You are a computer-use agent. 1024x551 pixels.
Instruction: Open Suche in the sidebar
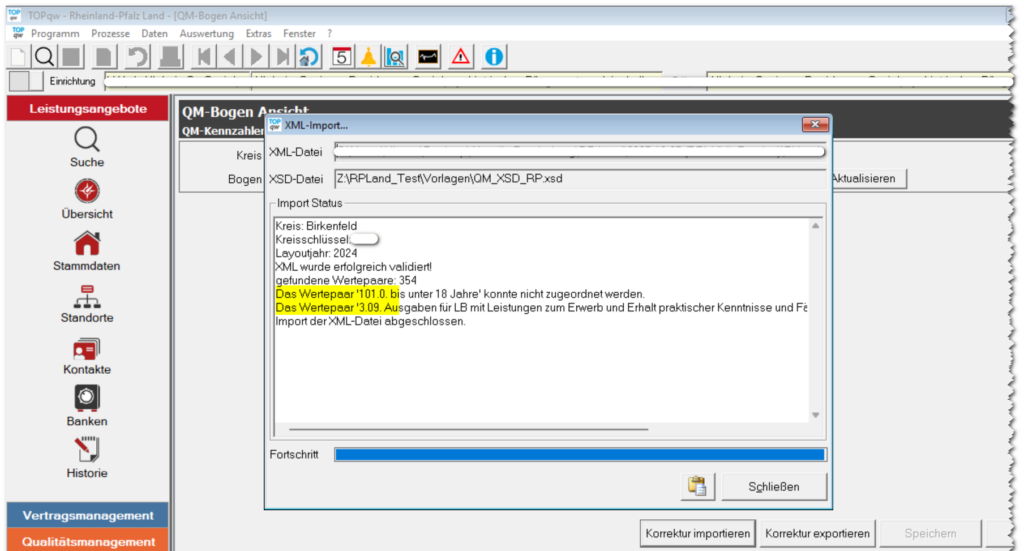point(87,147)
